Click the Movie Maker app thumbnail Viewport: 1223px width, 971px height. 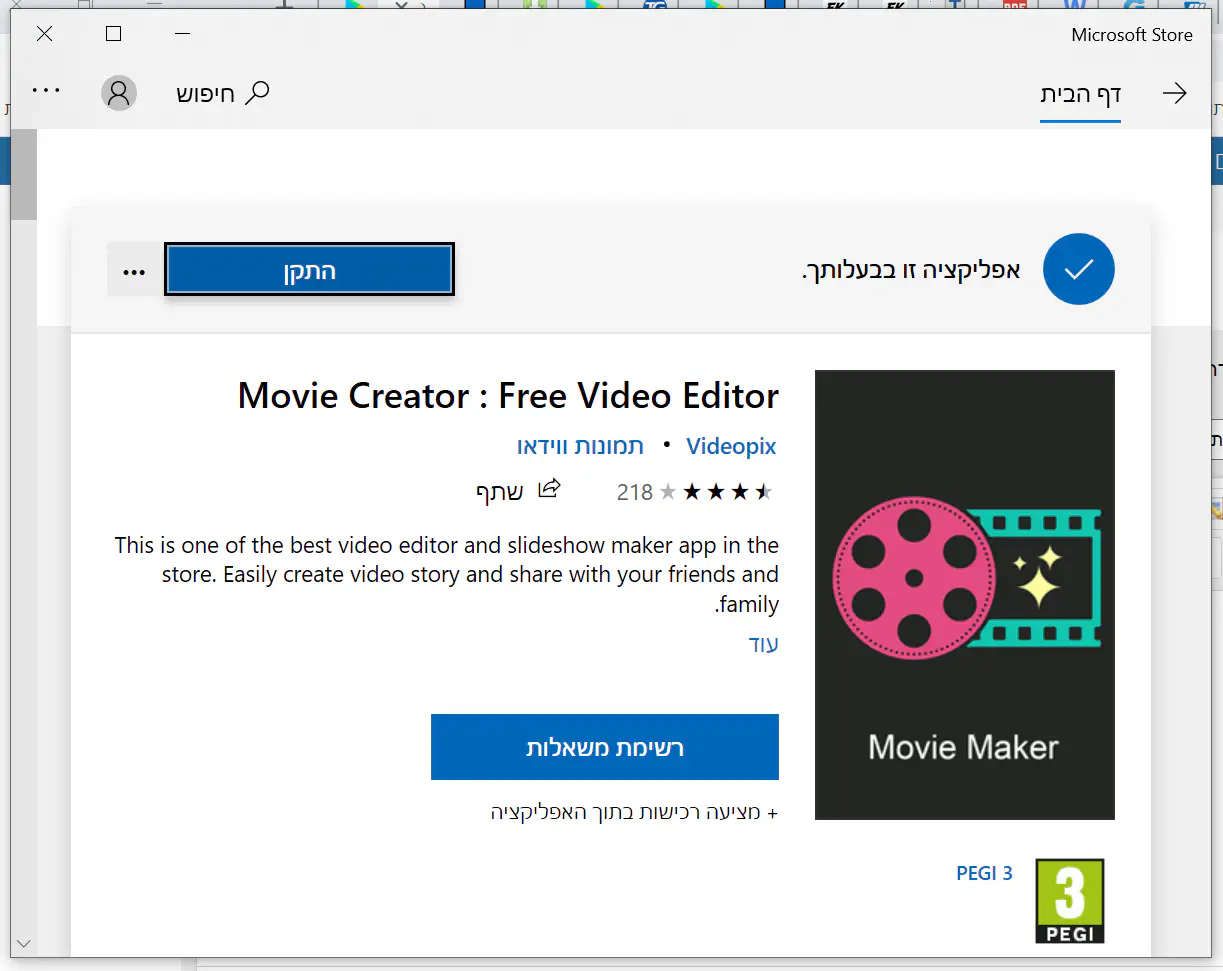pos(964,594)
